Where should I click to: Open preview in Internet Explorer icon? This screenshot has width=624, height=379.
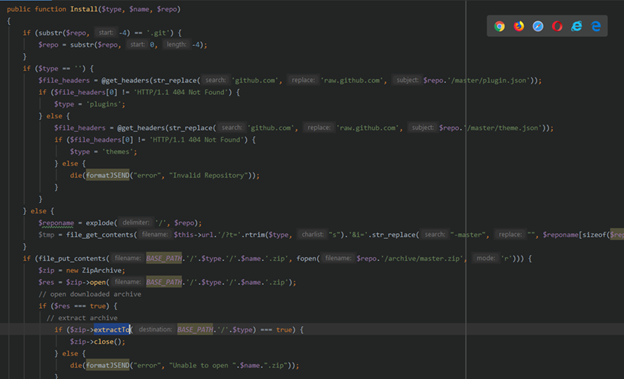click(576, 26)
